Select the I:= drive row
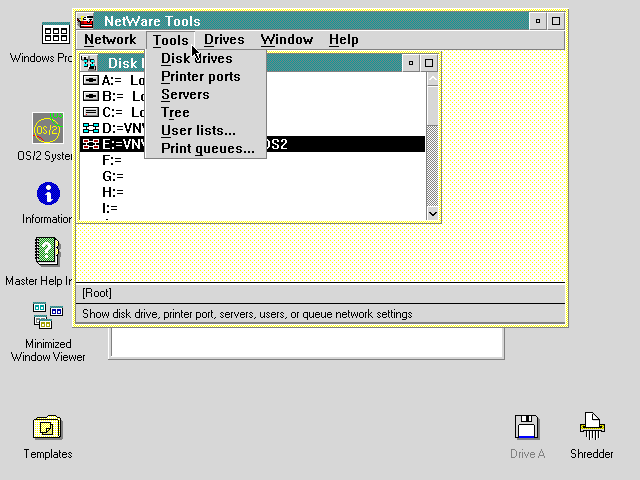Image resolution: width=640 pixels, height=480 pixels. 252,208
